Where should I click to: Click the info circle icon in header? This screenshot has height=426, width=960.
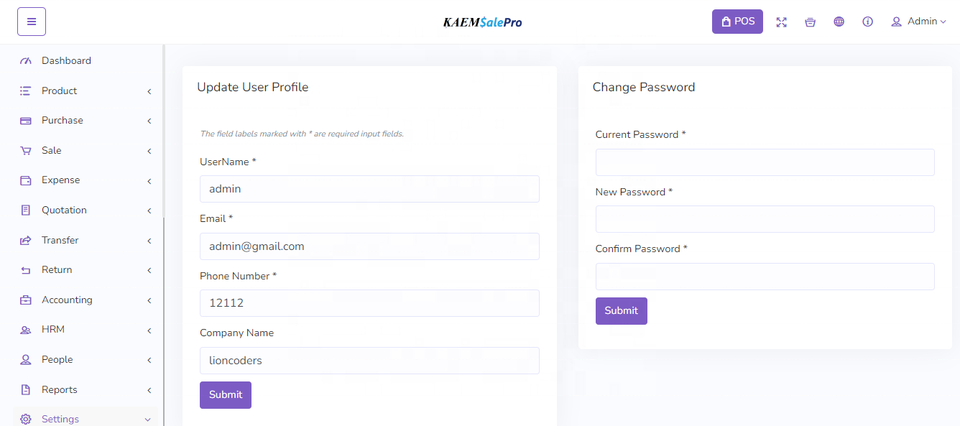tap(867, 22)
